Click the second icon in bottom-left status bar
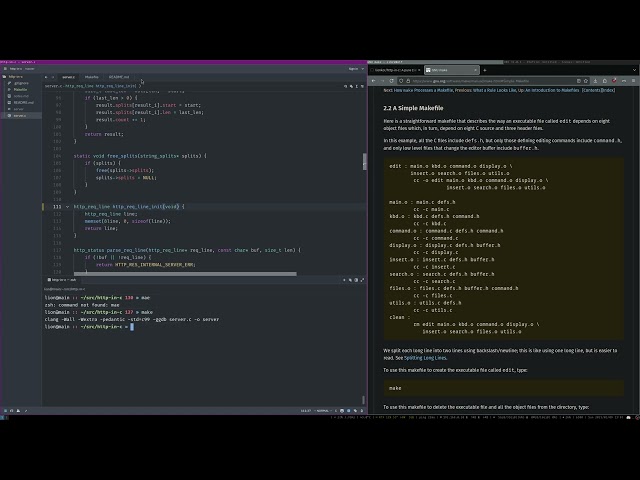Image resolution: width=640 pixels, height=480 pixels. click(x=11, y=411)
